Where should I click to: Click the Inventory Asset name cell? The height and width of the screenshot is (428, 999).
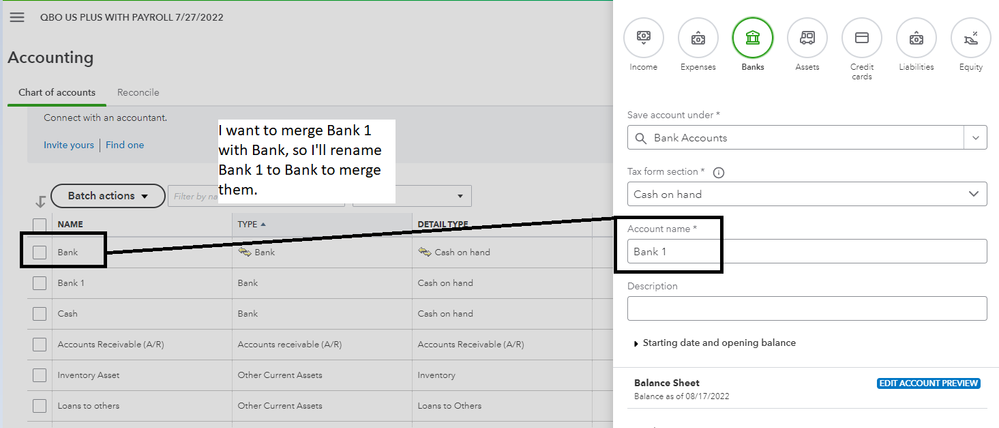click(x=89, y=375)
